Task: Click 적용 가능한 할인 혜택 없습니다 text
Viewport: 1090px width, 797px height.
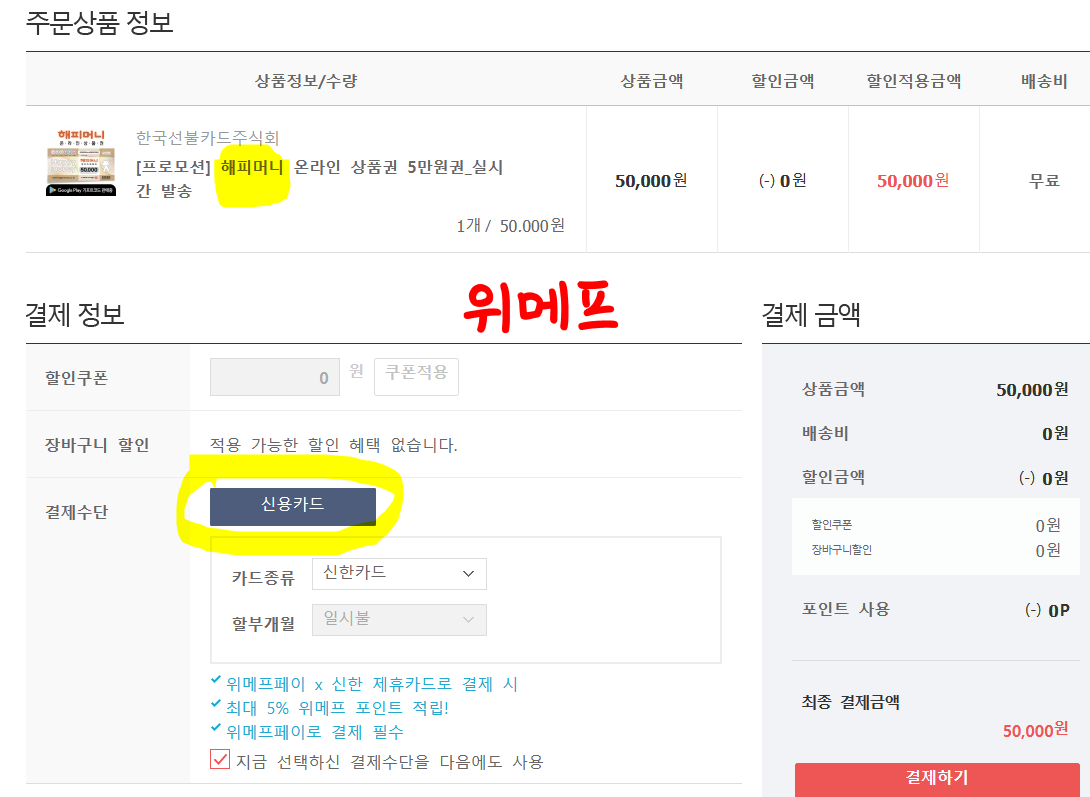Action: pyautogui.click(x=334, y=445)
